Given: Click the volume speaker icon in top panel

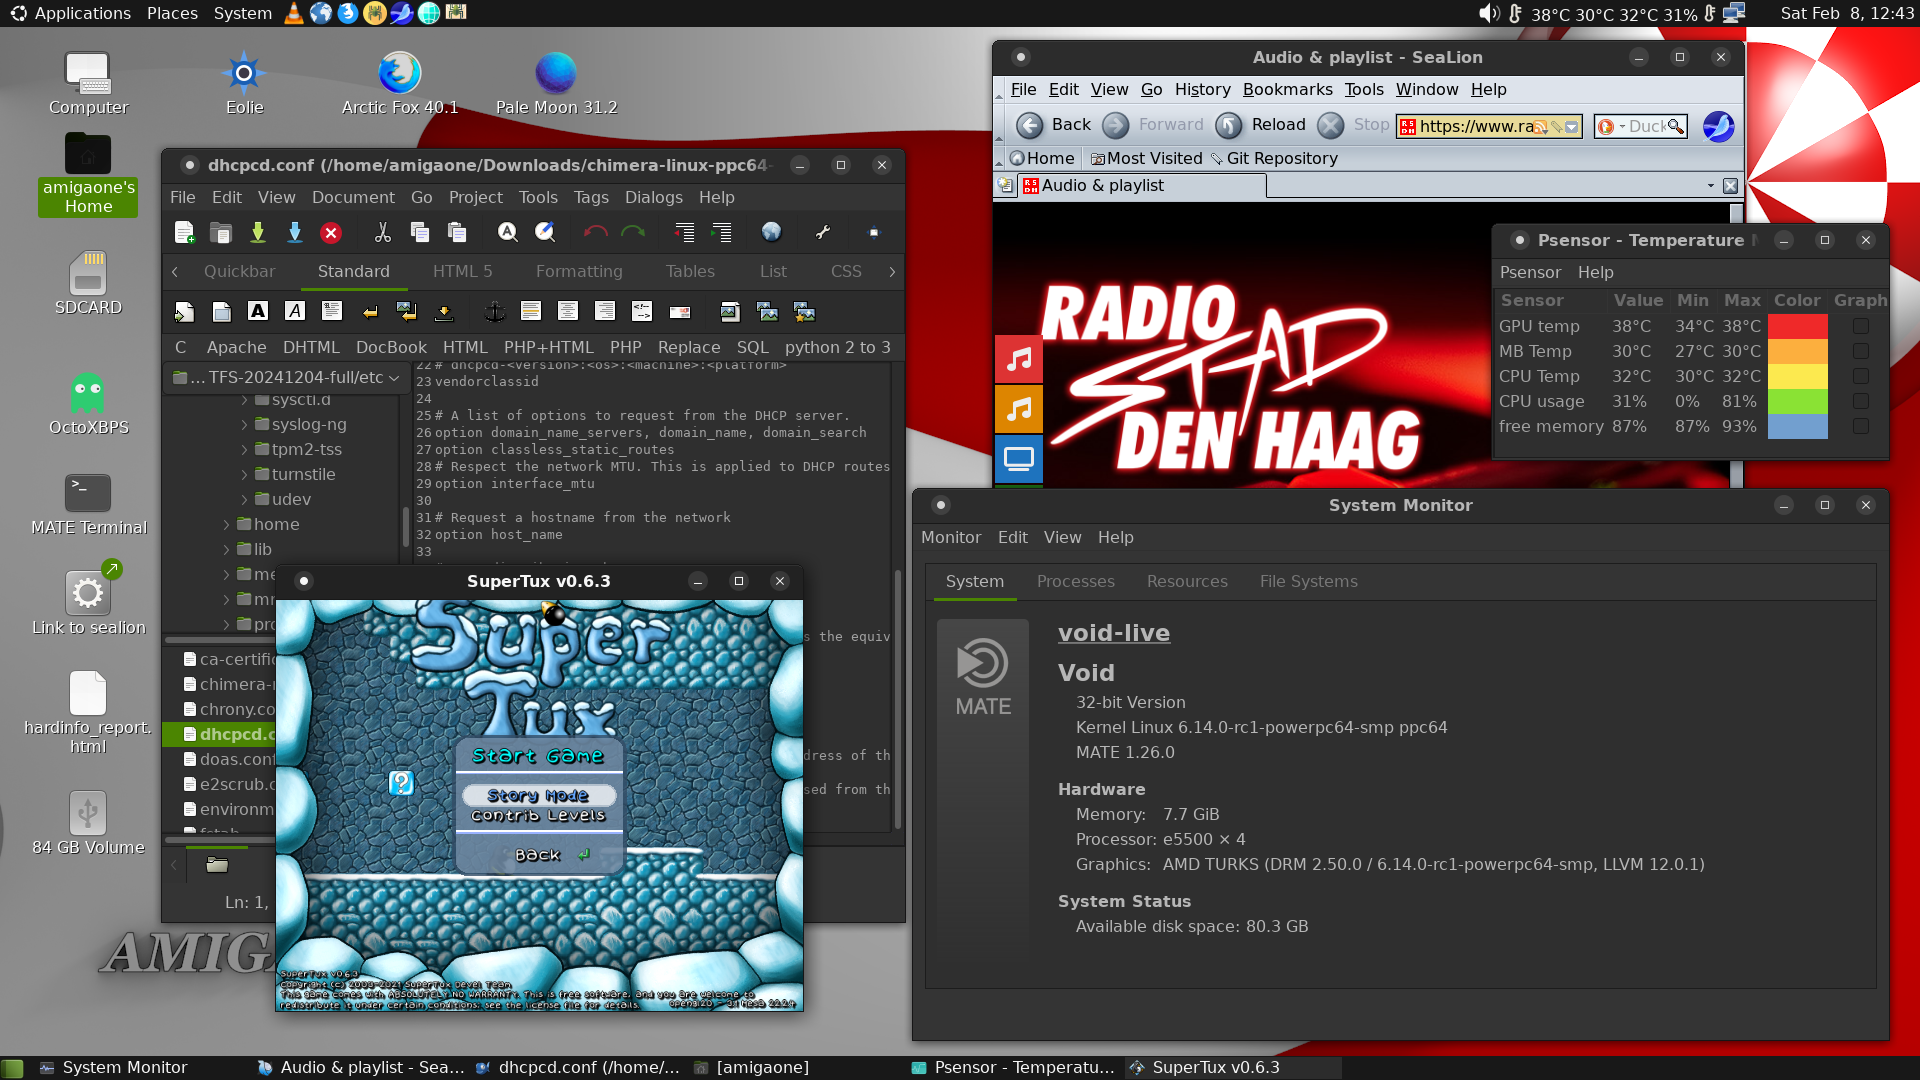Looking at the screenshot, I should click(x=1489, y=13).
